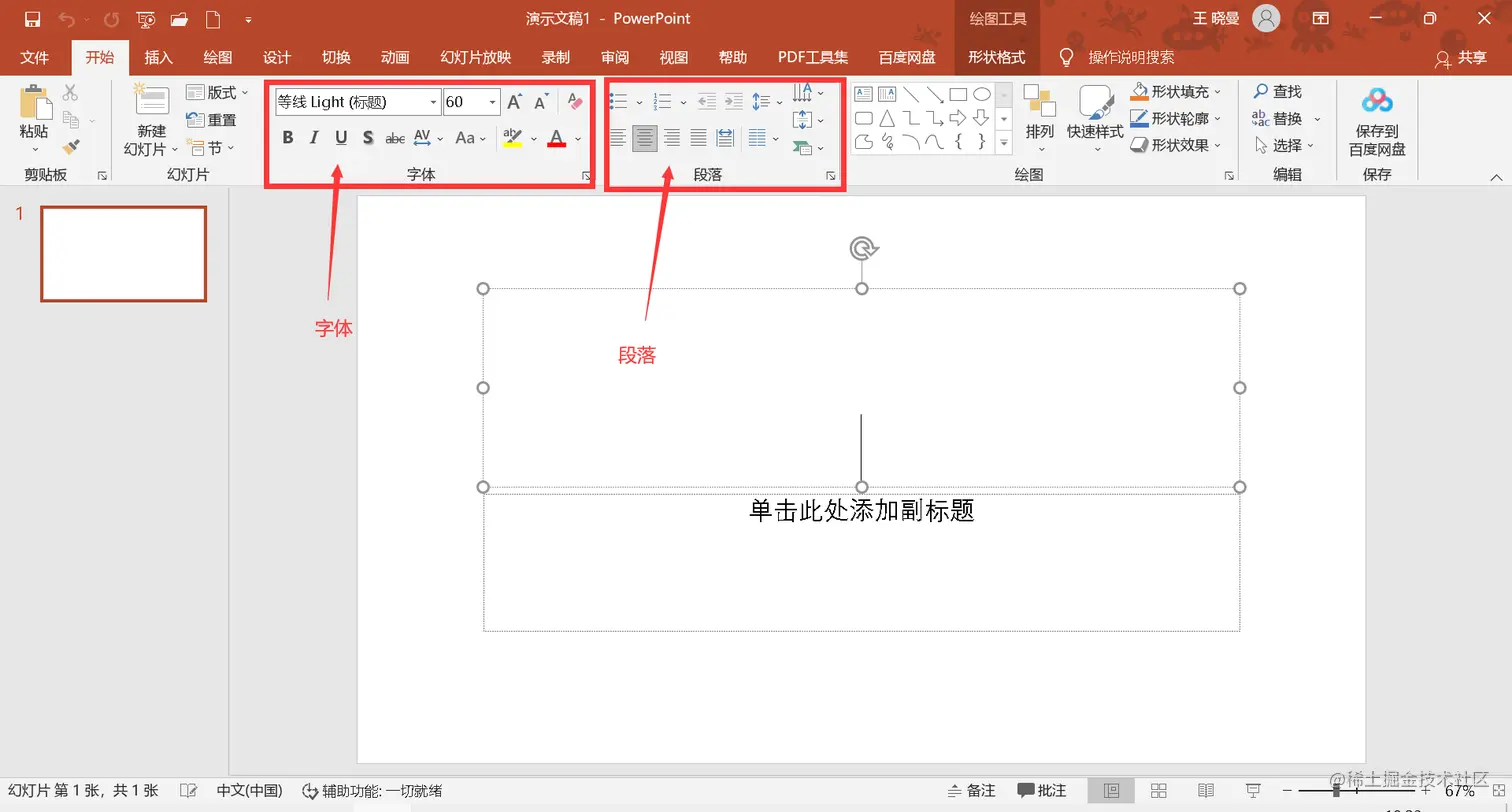Open the change case Aa dropdown
The image size is (1512, 812).
[x=470, y=138]
